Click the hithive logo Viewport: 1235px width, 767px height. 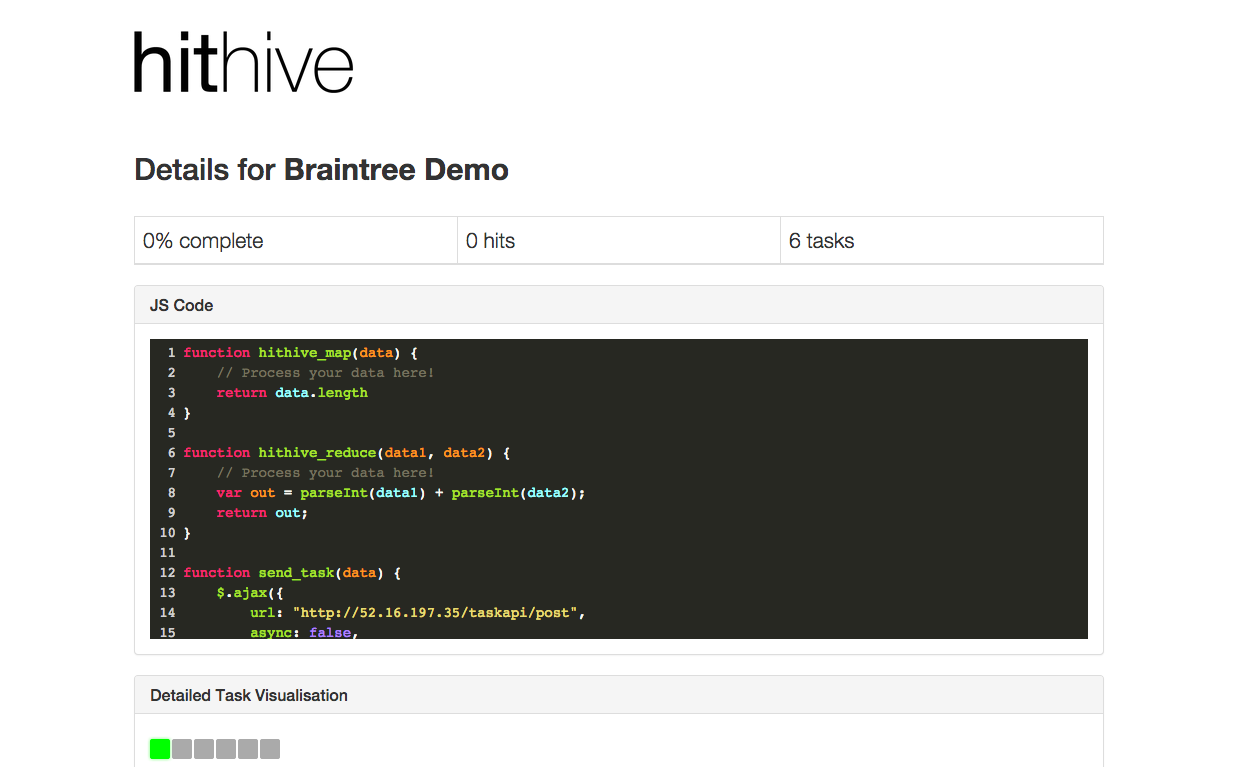coord(244,62)
